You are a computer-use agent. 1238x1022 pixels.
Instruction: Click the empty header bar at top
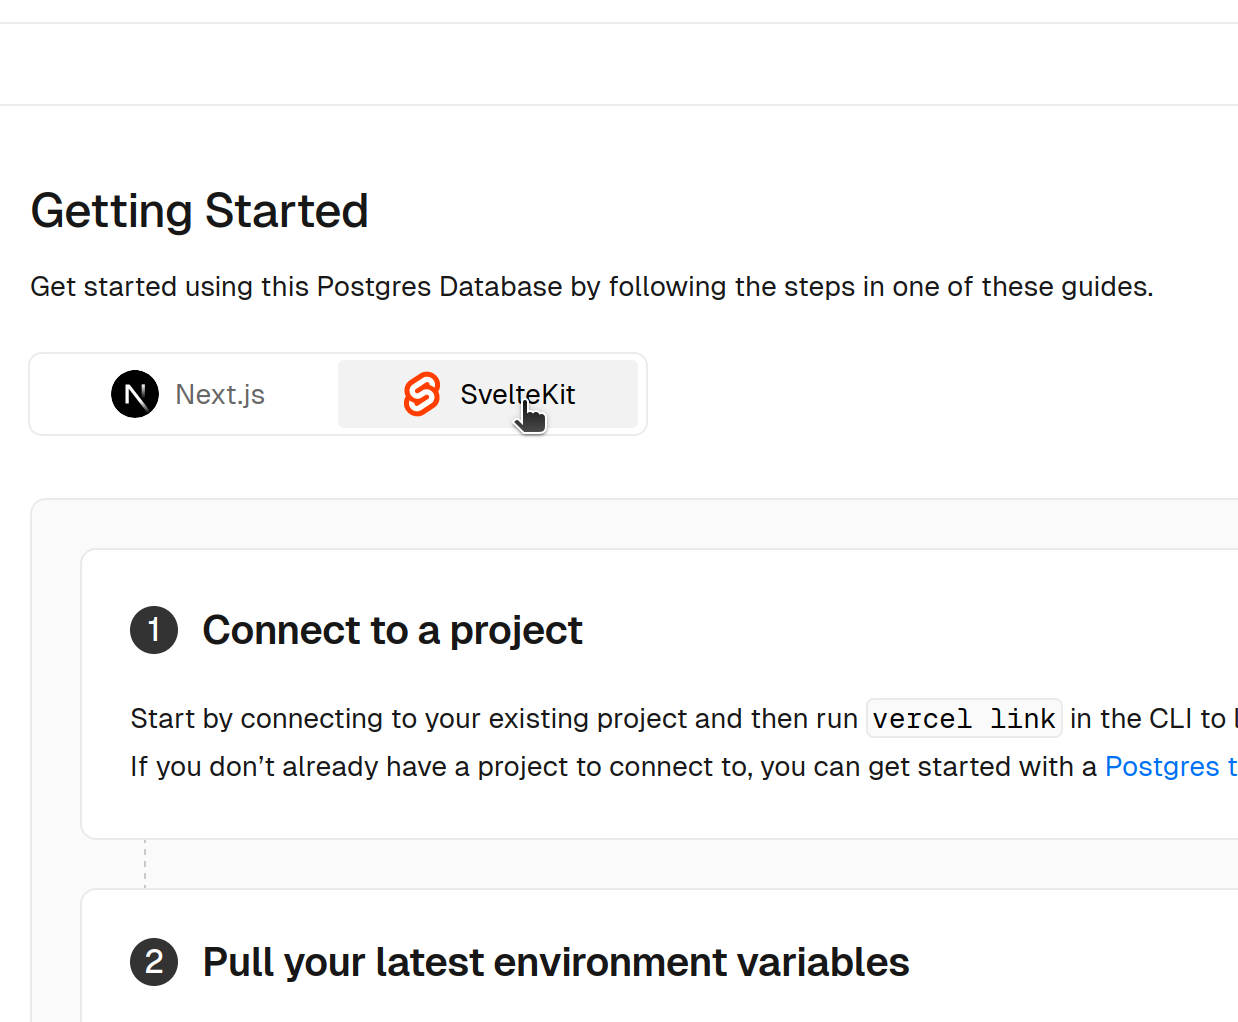coord(619,64)
